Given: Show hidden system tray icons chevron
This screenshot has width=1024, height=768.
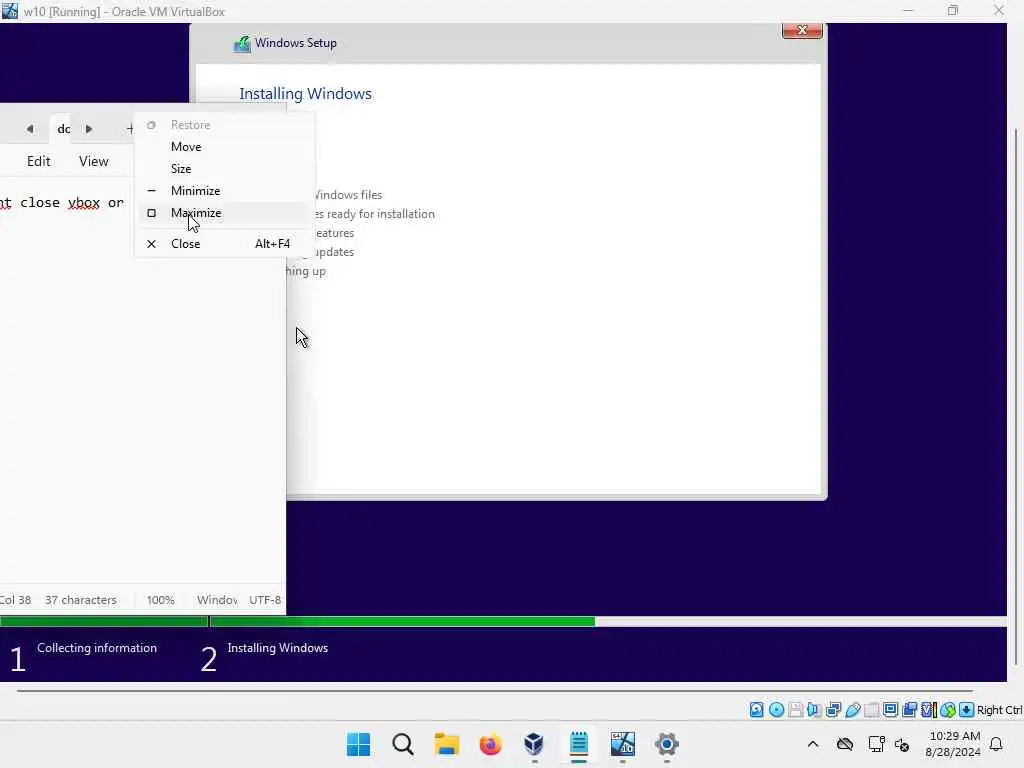Looking at the screenshot, I should click(813, 744).
